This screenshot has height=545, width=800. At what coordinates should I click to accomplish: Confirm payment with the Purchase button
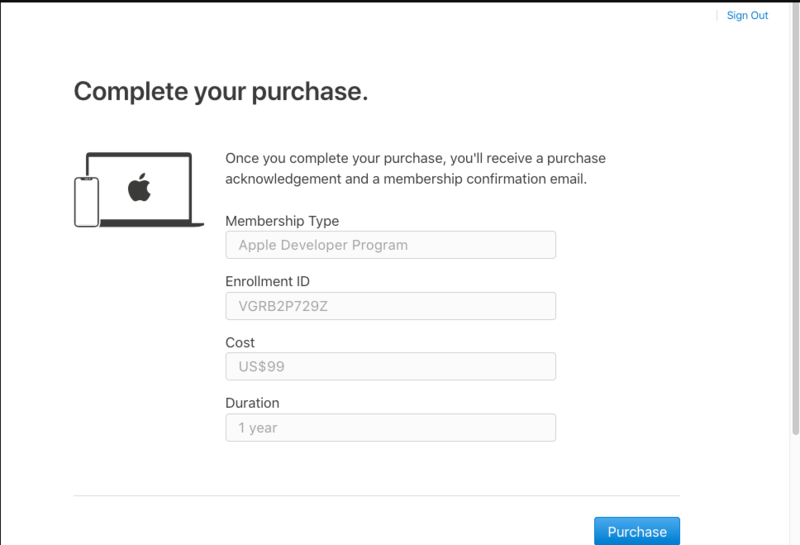click(x=637, y=531)
